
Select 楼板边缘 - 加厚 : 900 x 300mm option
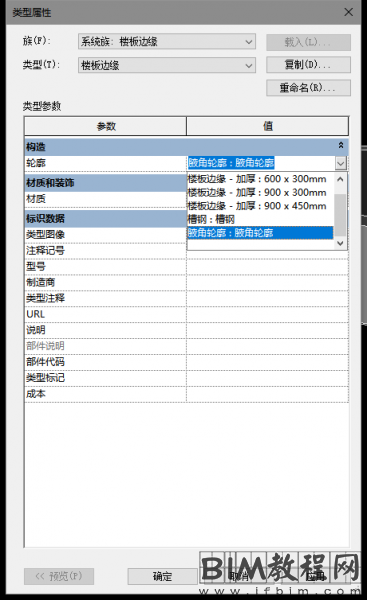(x=260, y=192)
